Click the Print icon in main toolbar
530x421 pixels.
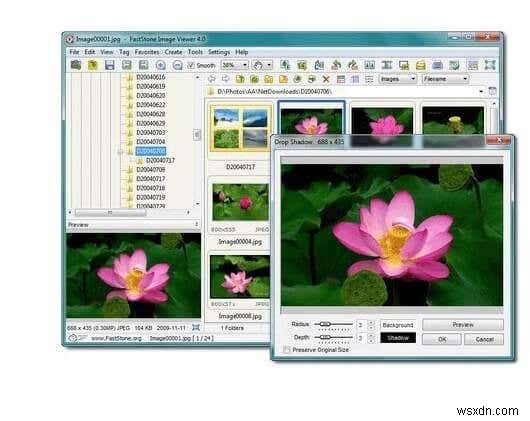pyautogui.click(x=437, y=65)
